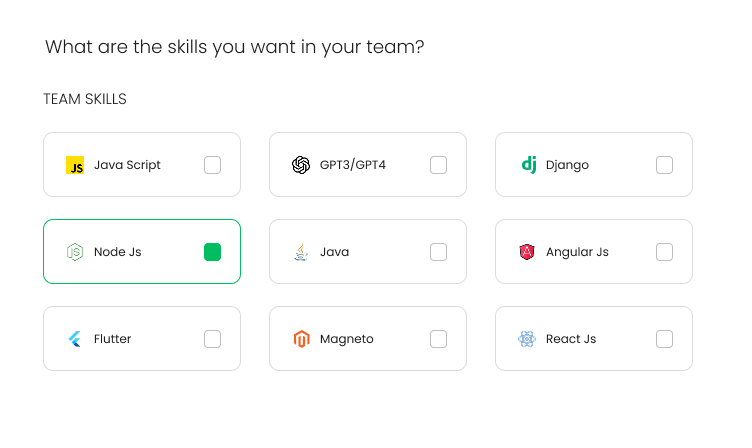Click the Node Js hexagon icon
Screen dimensions: 752x448
[x=75, y=252]
